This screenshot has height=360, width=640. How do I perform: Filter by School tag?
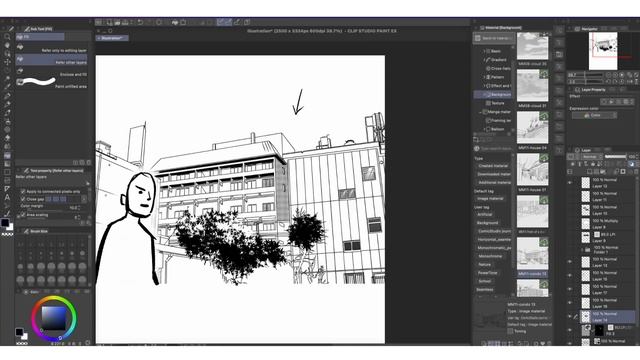(x=484, y=281)
